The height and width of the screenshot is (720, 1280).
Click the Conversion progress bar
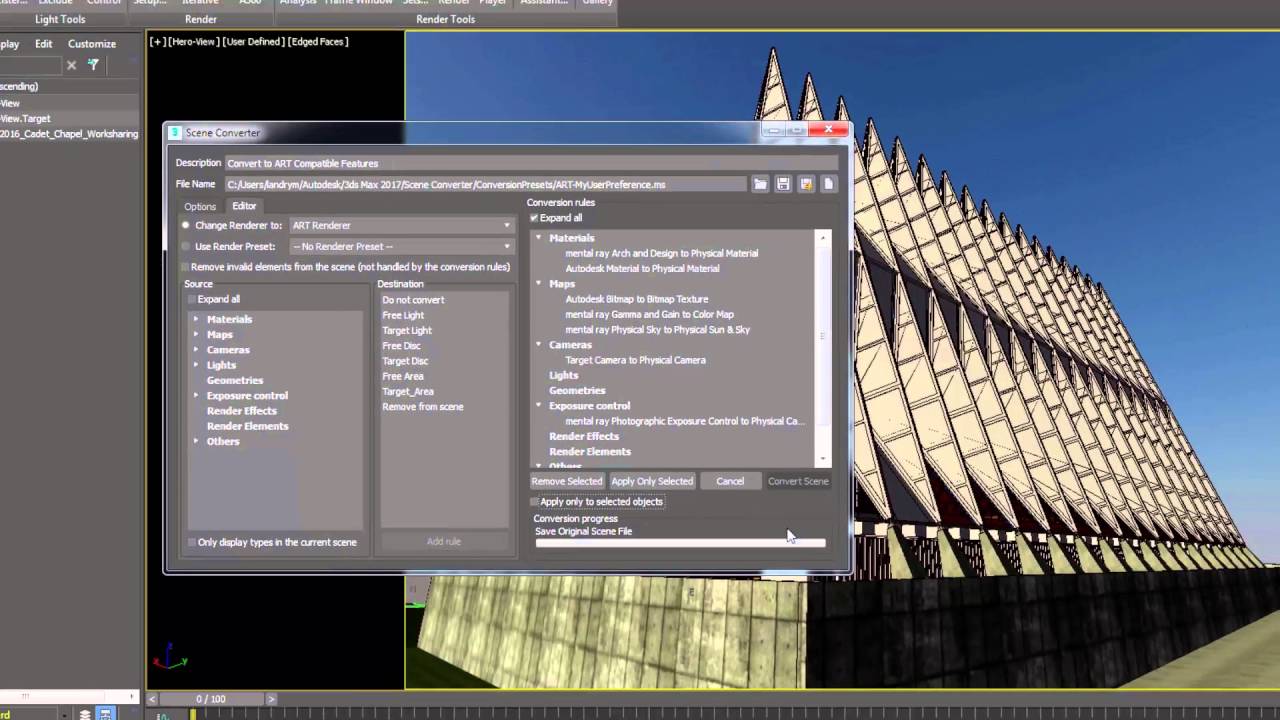pyautogui.click(x=681, y=543)
